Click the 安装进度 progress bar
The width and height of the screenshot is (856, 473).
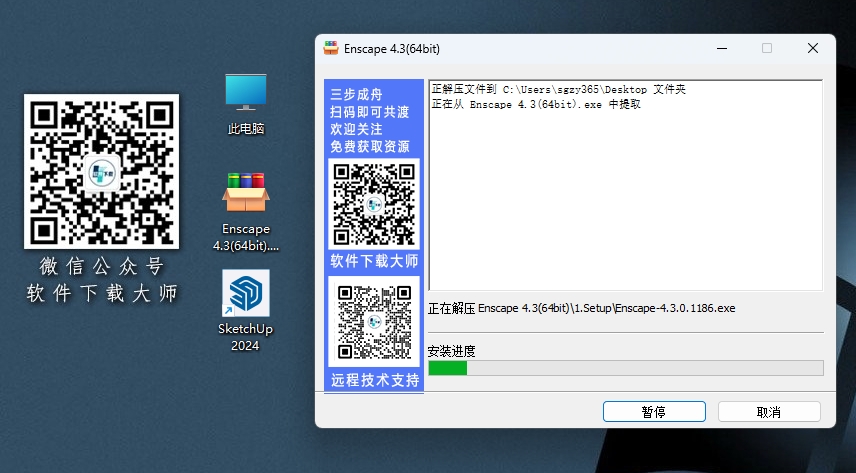[x=626, y=368]
